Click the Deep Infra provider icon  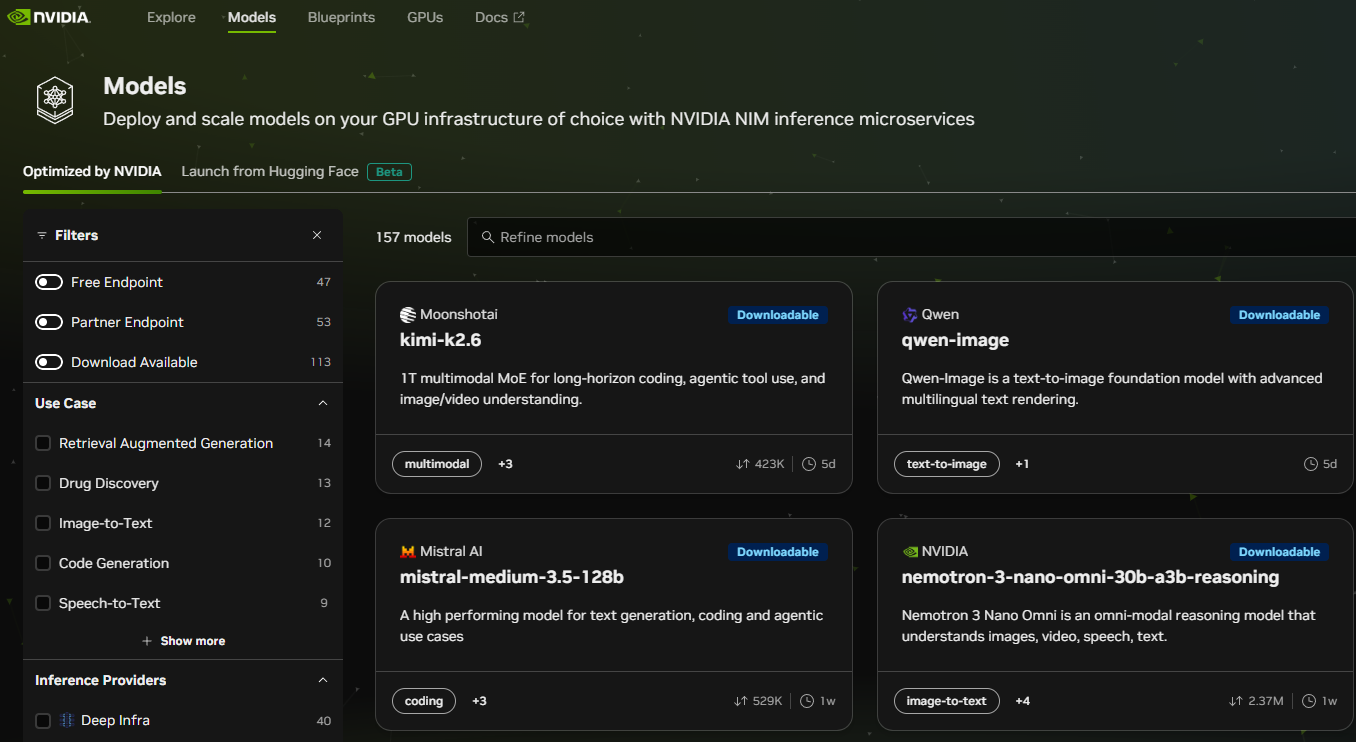tap(67, 720)
